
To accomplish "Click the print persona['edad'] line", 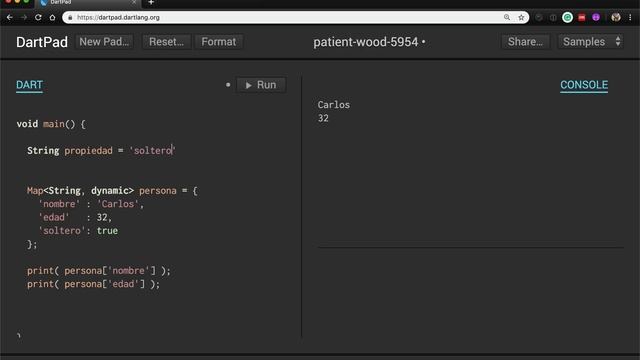I will (x=93, y=284).
